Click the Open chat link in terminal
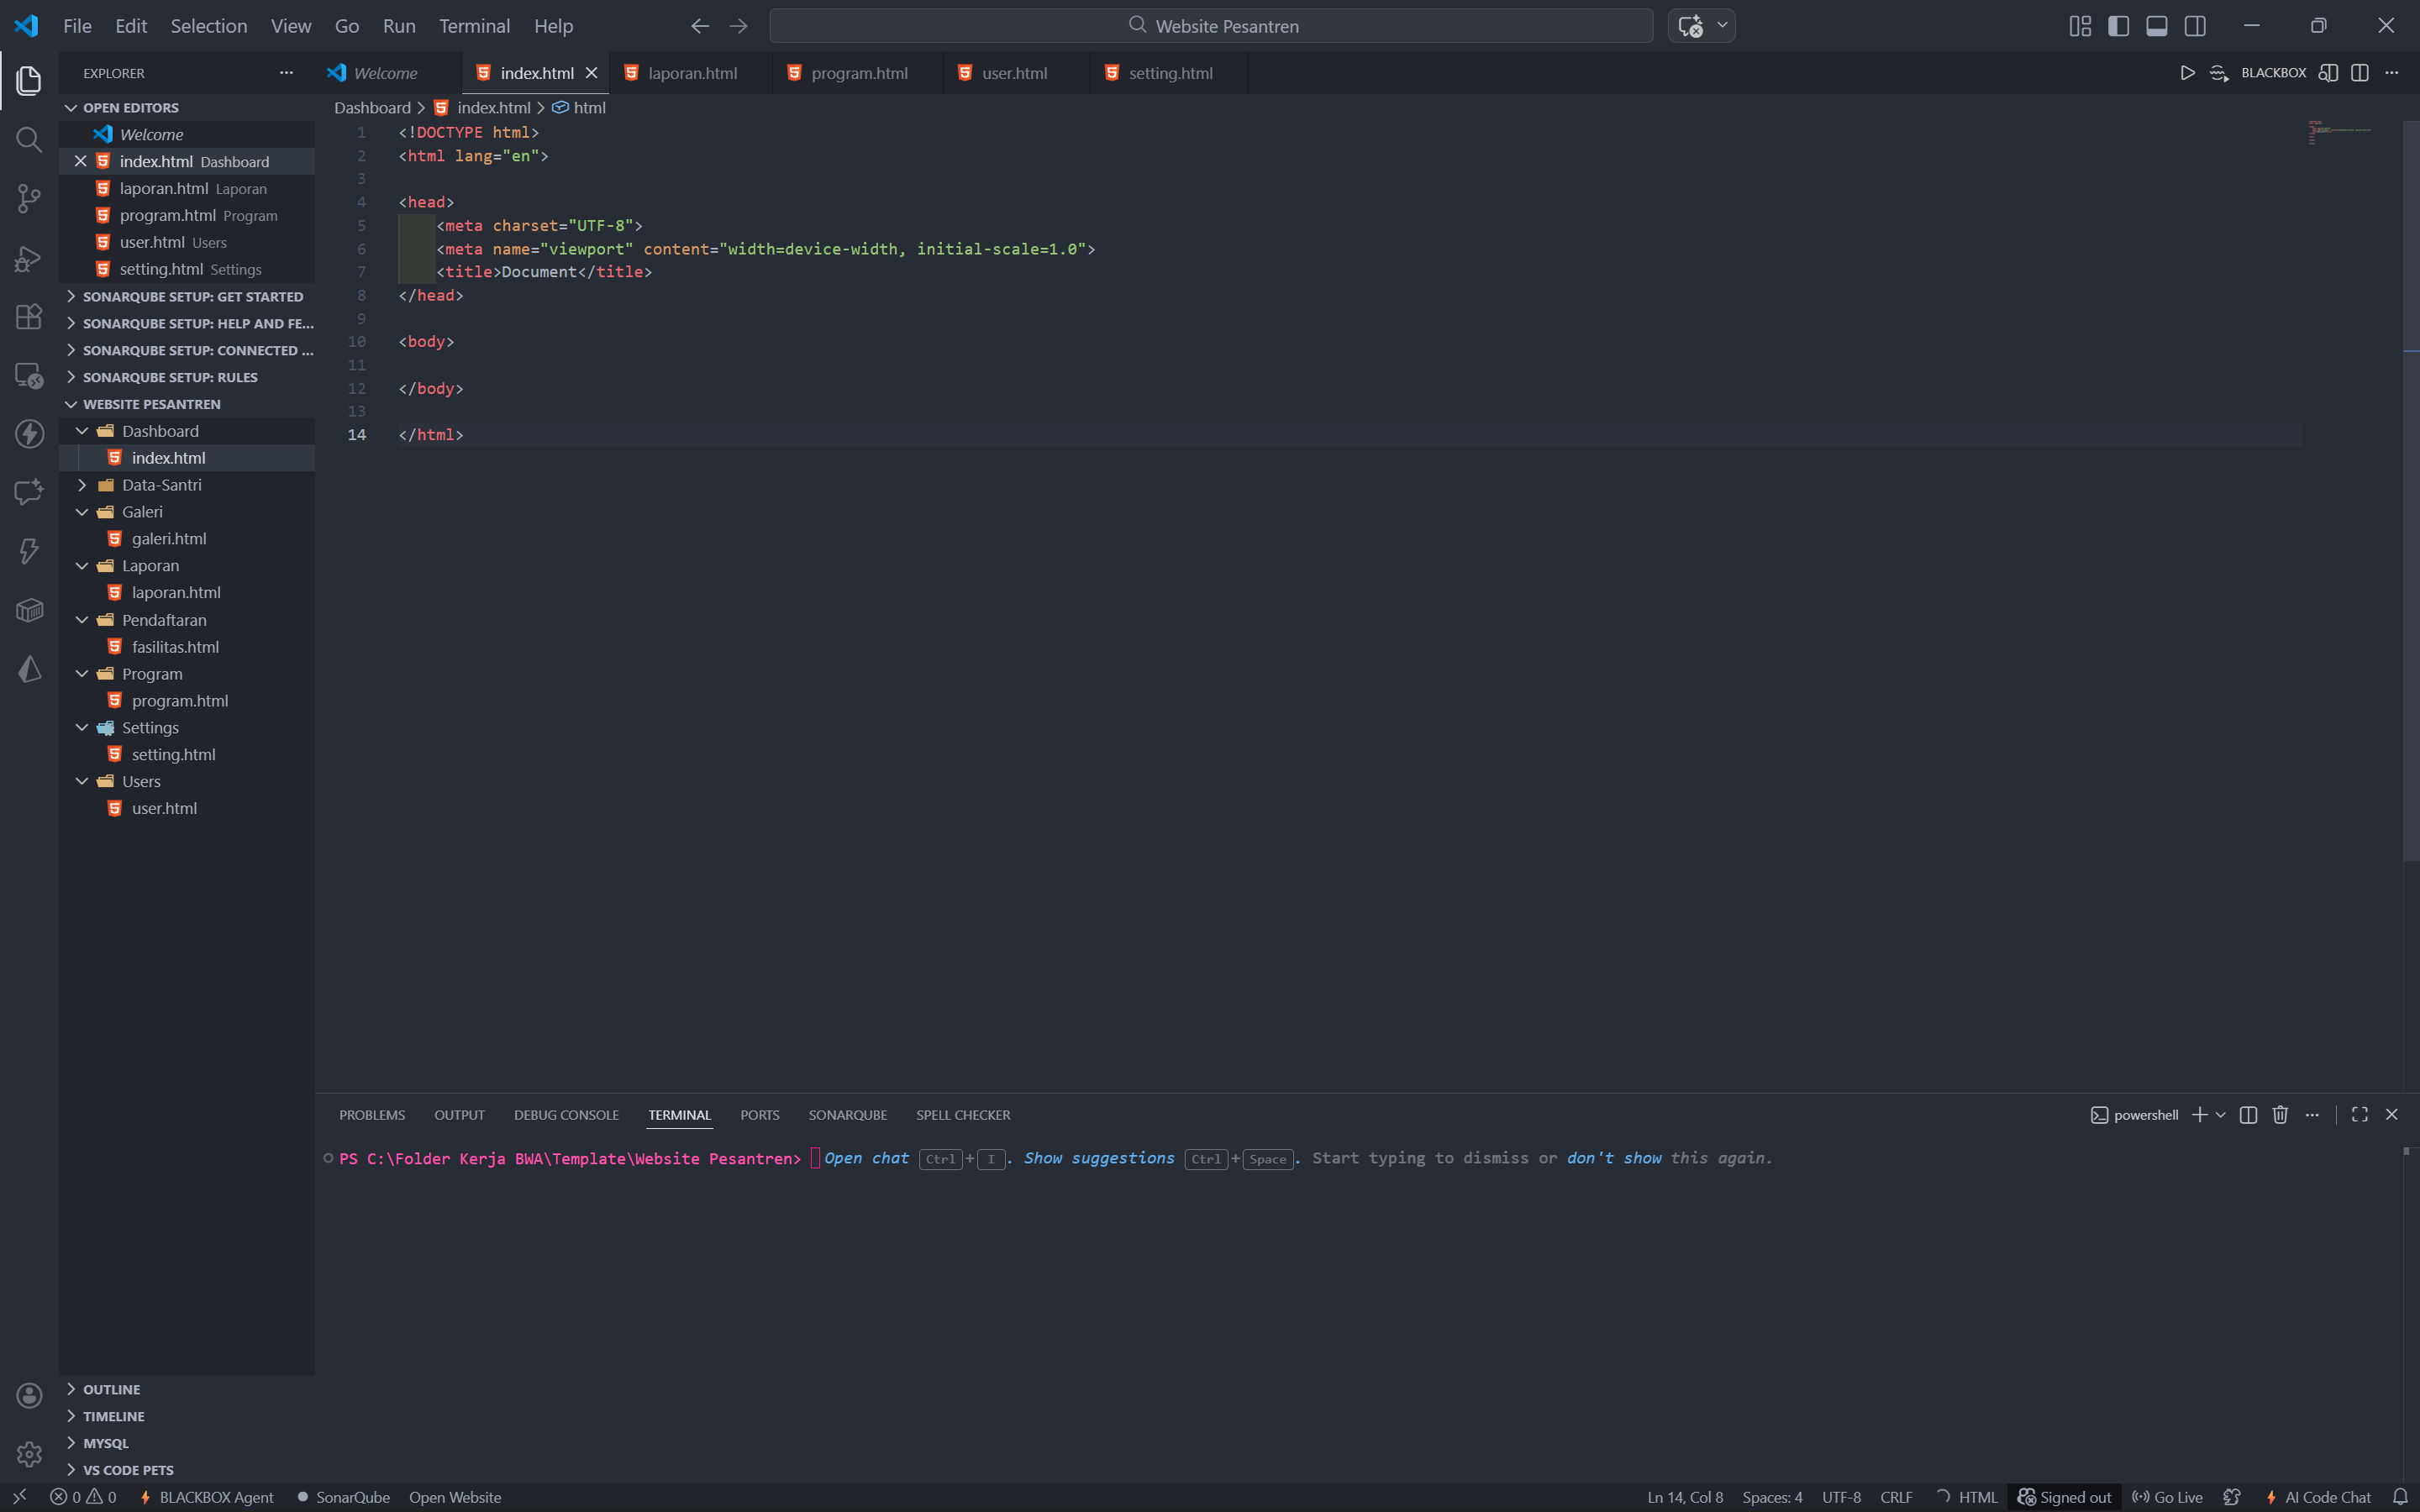The width and height of the screenshot is (2420, 1512). point(866,1158)
